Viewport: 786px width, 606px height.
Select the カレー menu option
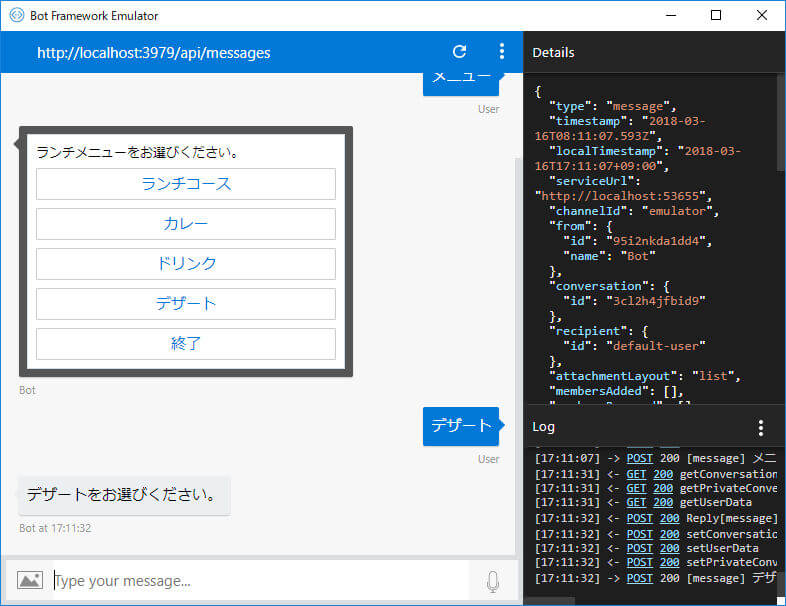(186, 224)
